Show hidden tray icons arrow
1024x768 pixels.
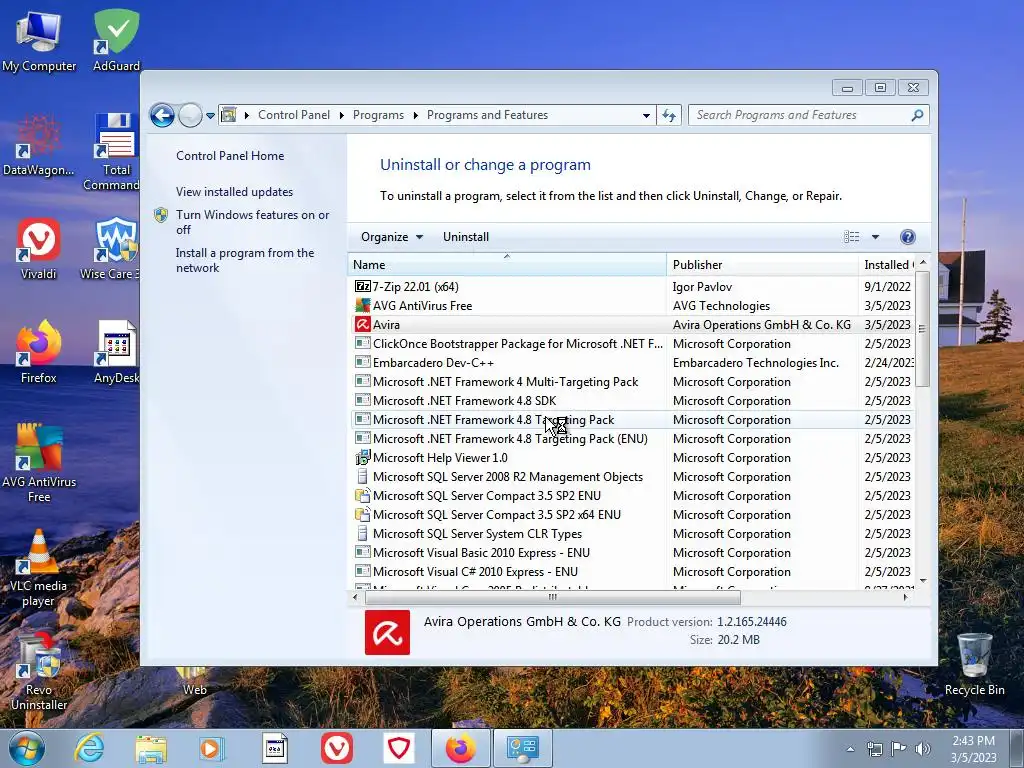[x=850, y=749]
